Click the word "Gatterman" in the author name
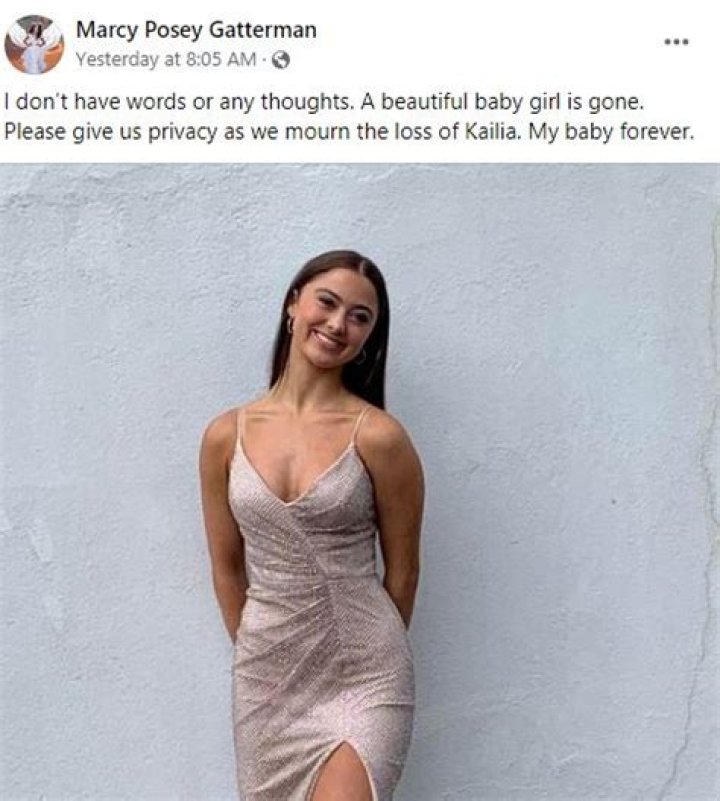 tap(264, 30)
